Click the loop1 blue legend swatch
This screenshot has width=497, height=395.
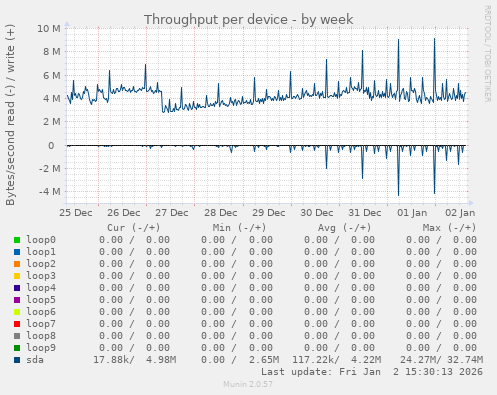click(17, 252)
